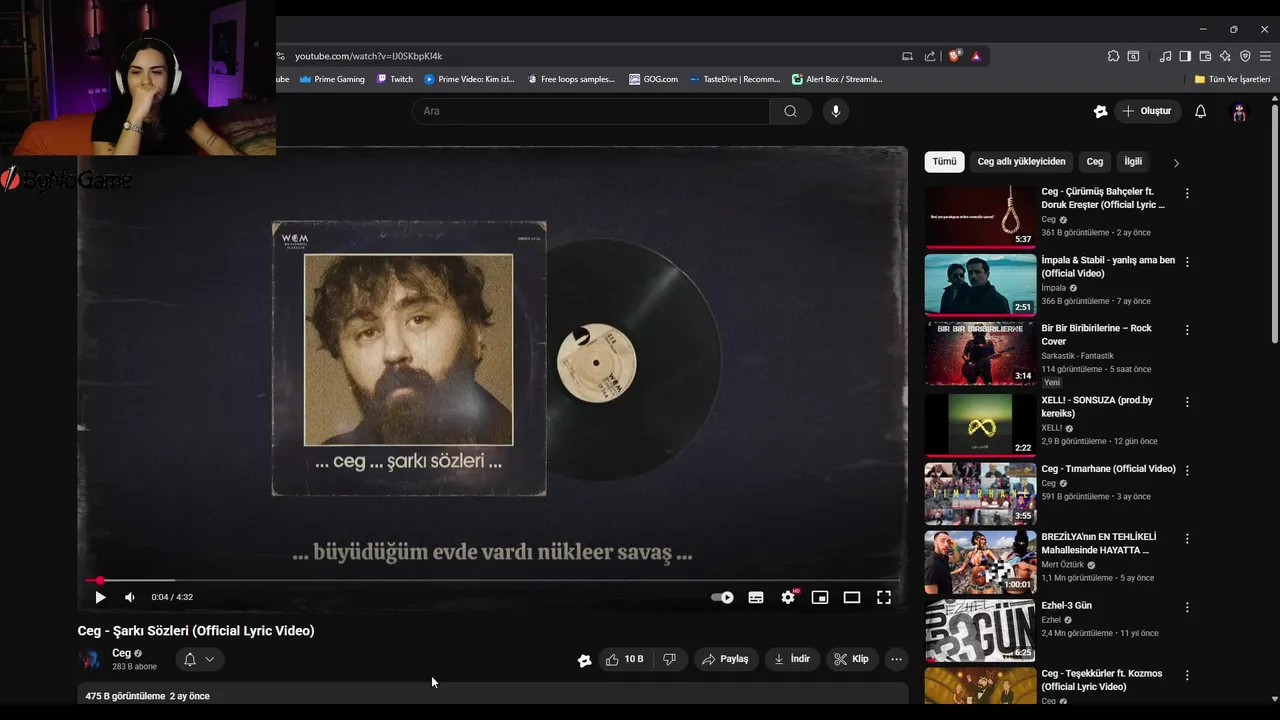Click the Paylaş share button
Viewport: 1280px width, 720px height.
[x=725, y=659]
